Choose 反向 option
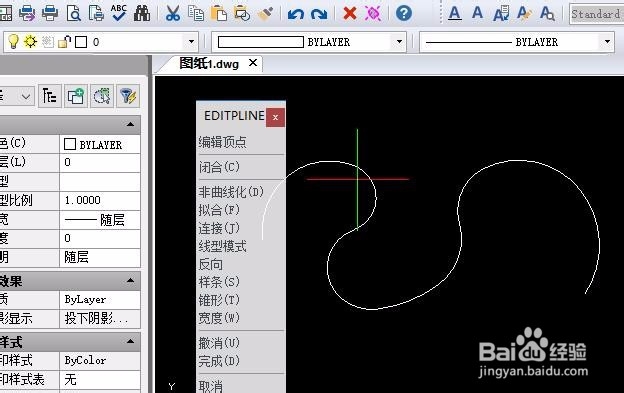The height and width of the screenshot is (393, 624). pos(211,264)
